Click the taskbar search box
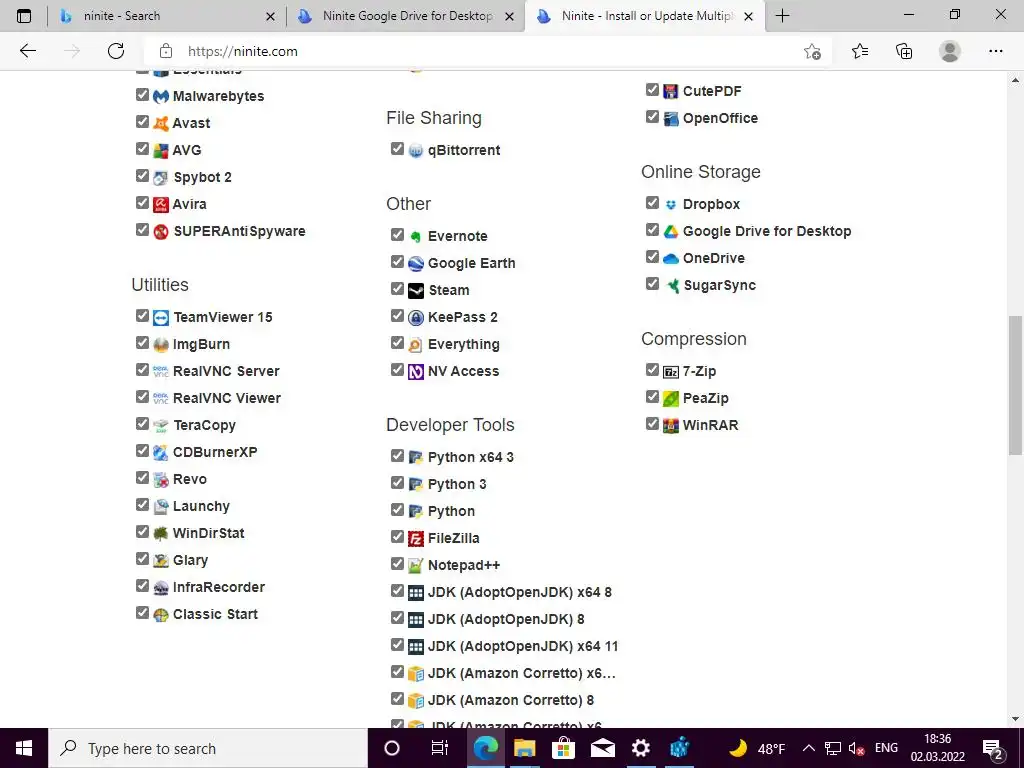Image resolution: width=1024 pixels, height=768 pixels. pos(208,748)
